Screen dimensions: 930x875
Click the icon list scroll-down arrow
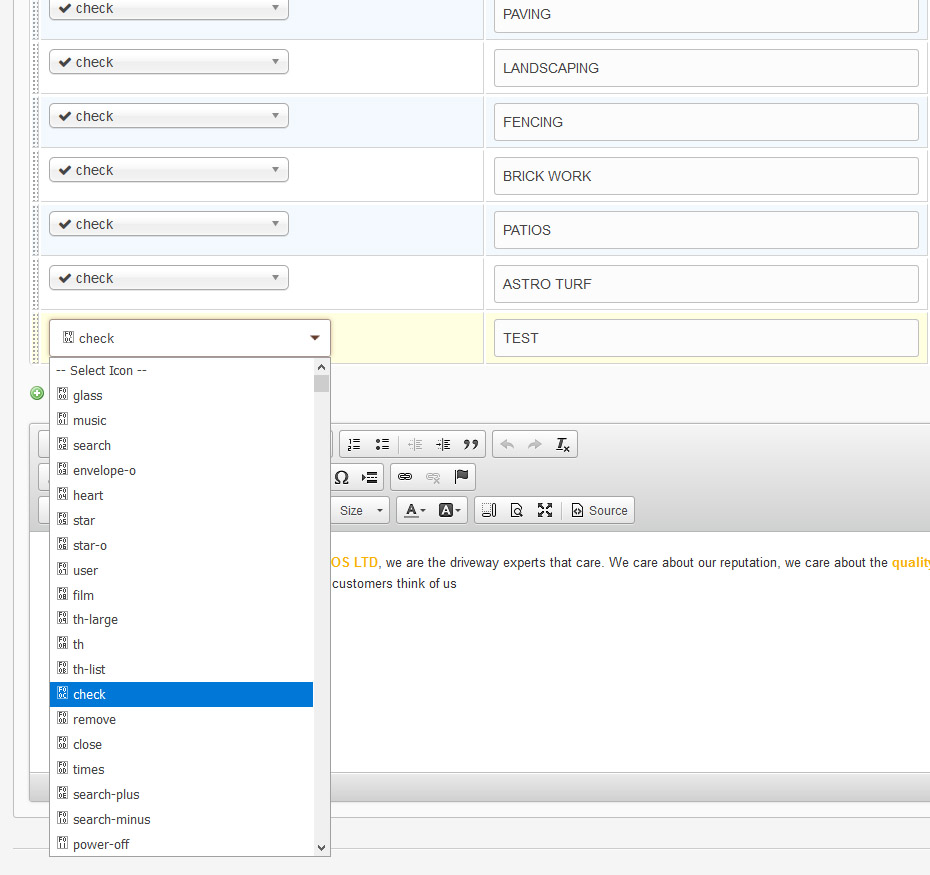[x=321, y=847]
